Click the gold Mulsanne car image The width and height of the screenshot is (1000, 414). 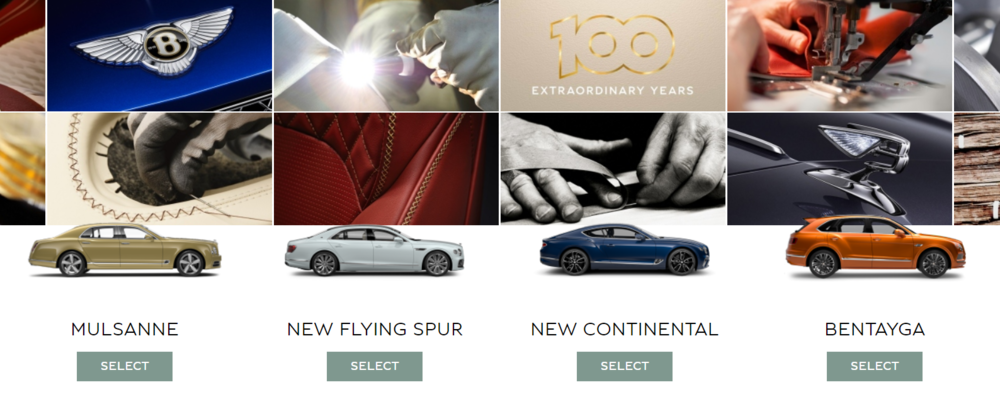pos(125,249)
